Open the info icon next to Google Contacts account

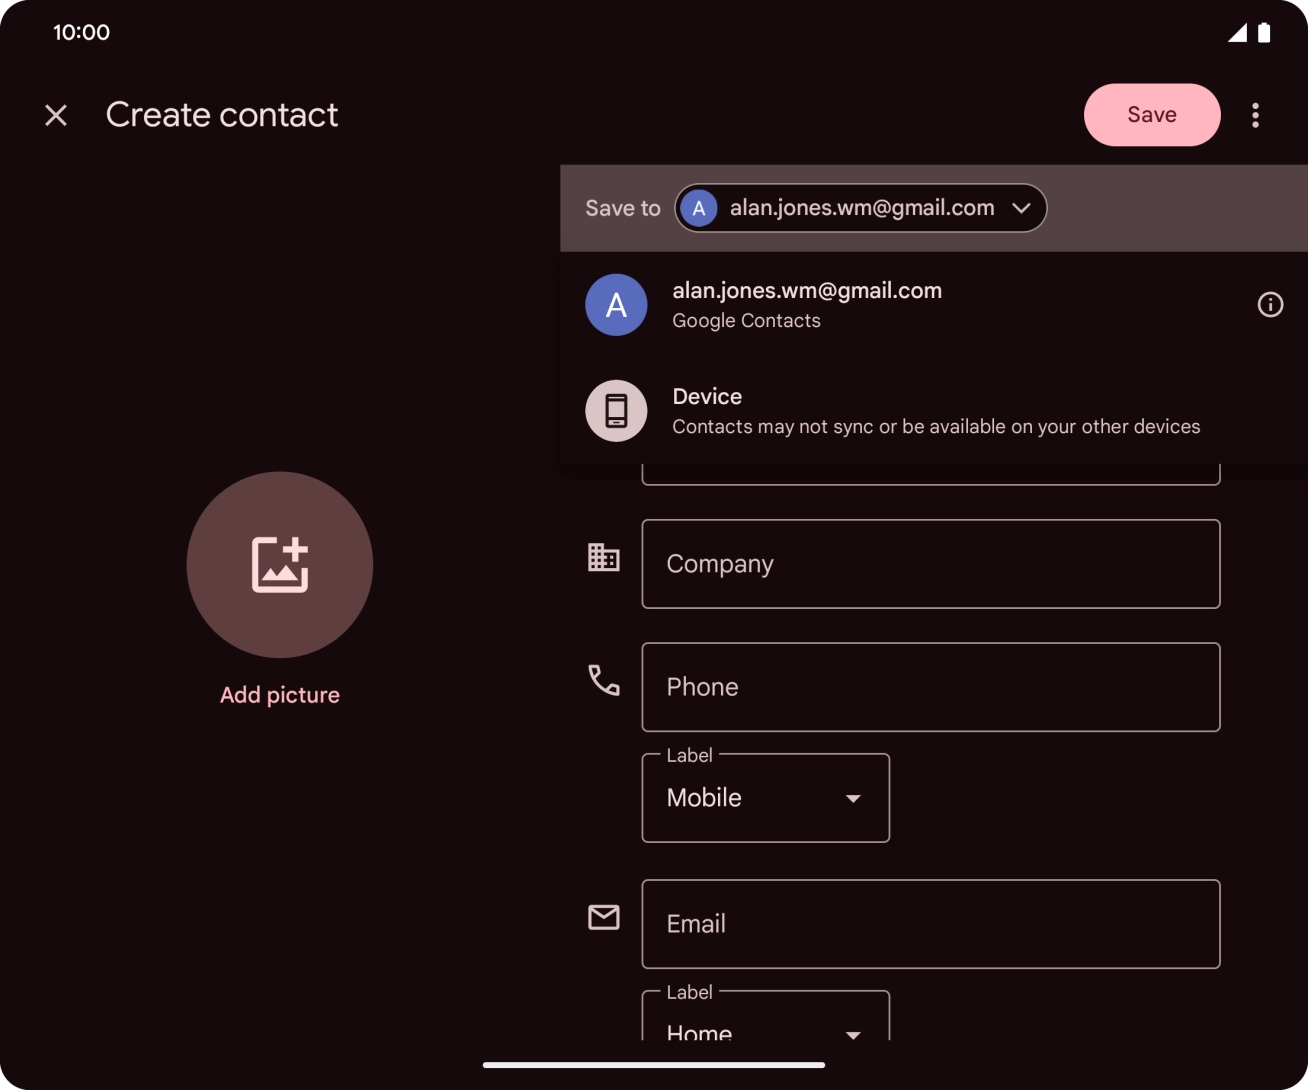(1270, 305)
